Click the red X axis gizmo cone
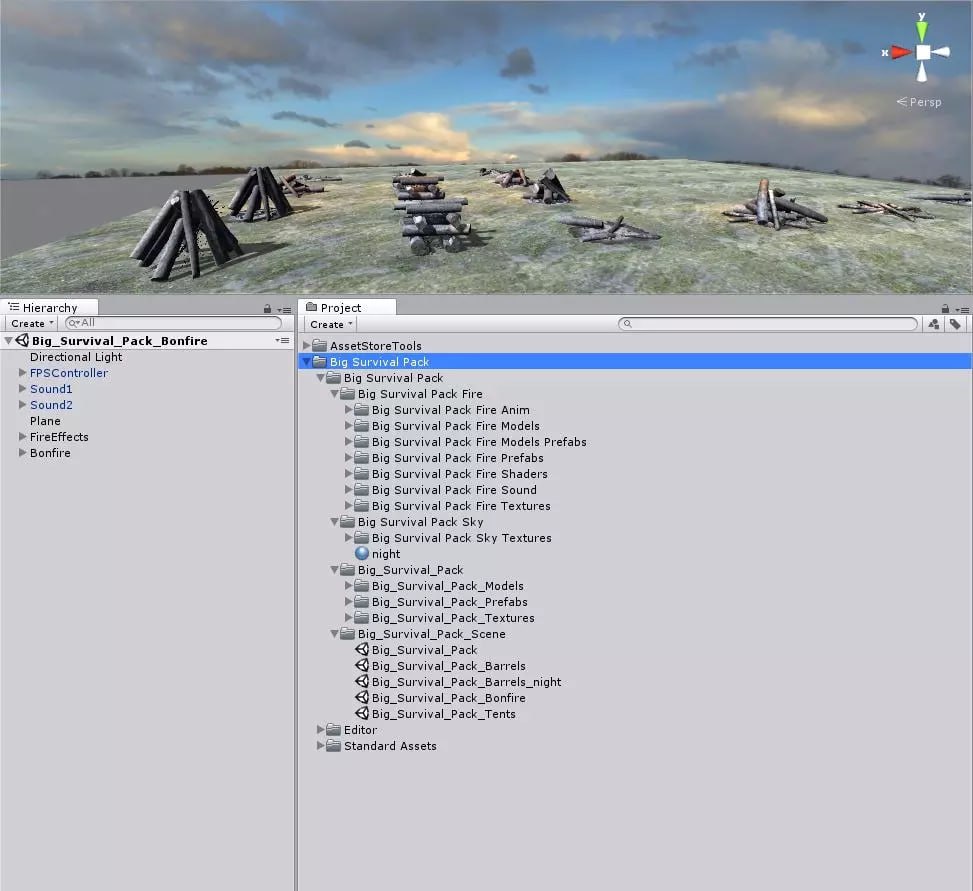The height and width of the screenshot is (891, 973). 901,52
